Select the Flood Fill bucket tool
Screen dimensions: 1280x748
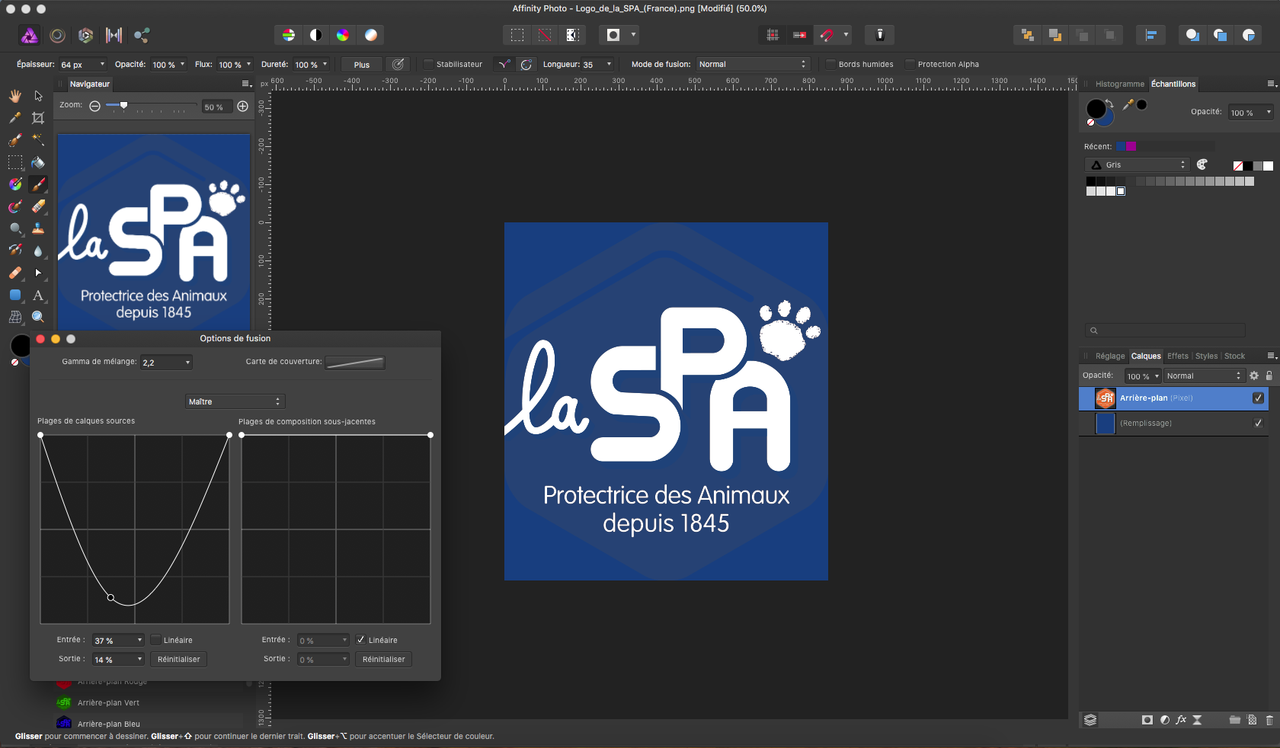[38, 162]
